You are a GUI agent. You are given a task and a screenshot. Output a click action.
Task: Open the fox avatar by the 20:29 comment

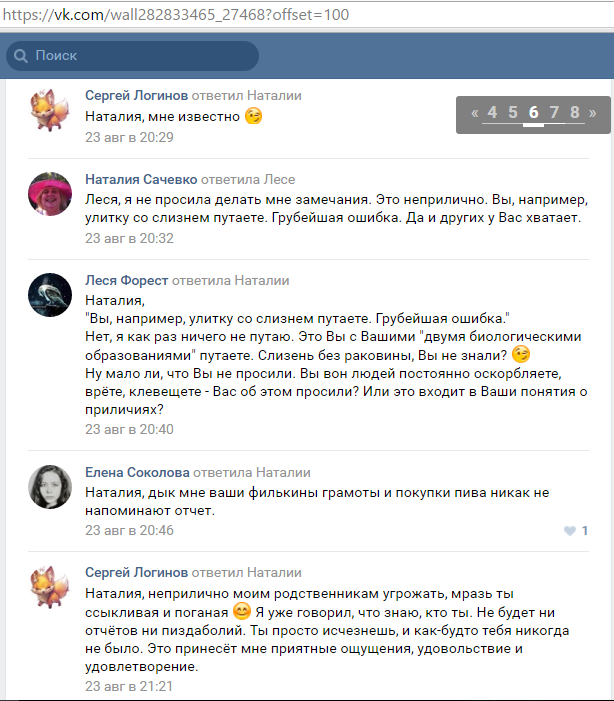50,110
